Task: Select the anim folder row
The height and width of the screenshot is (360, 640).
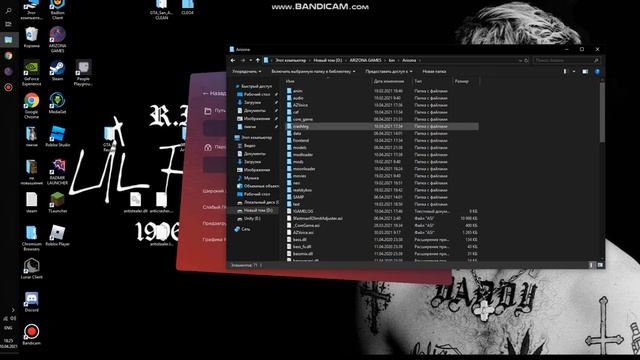Action: click(382, 91)
